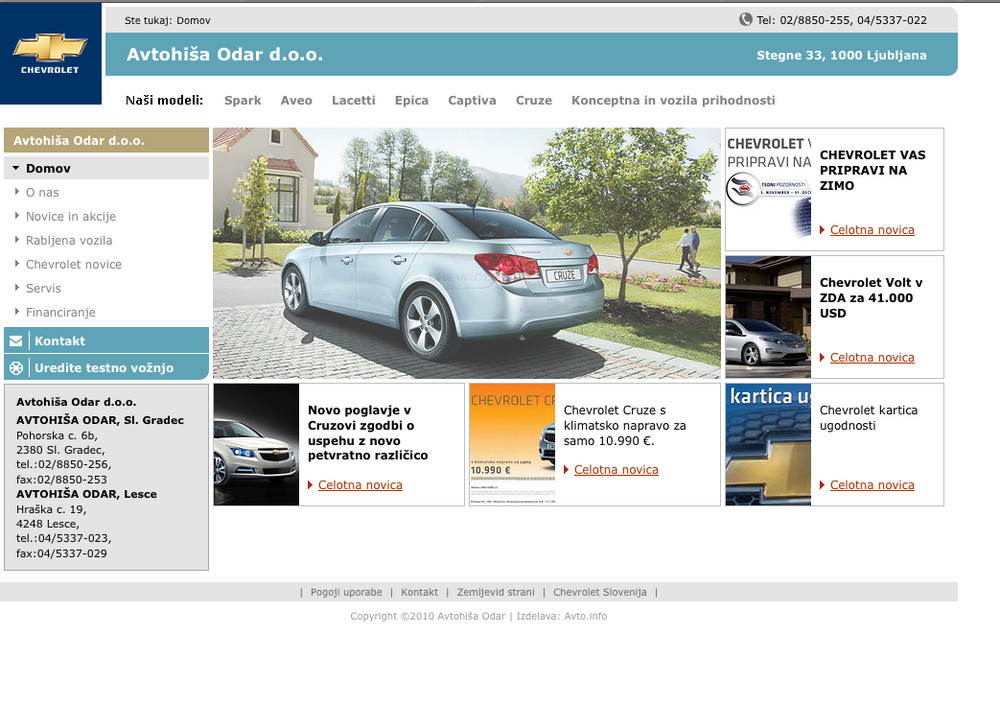The width and height of the screenshot is (1000, 704).
Task: Click the envelope icon next to Kontakt
Action: (16, 341)
